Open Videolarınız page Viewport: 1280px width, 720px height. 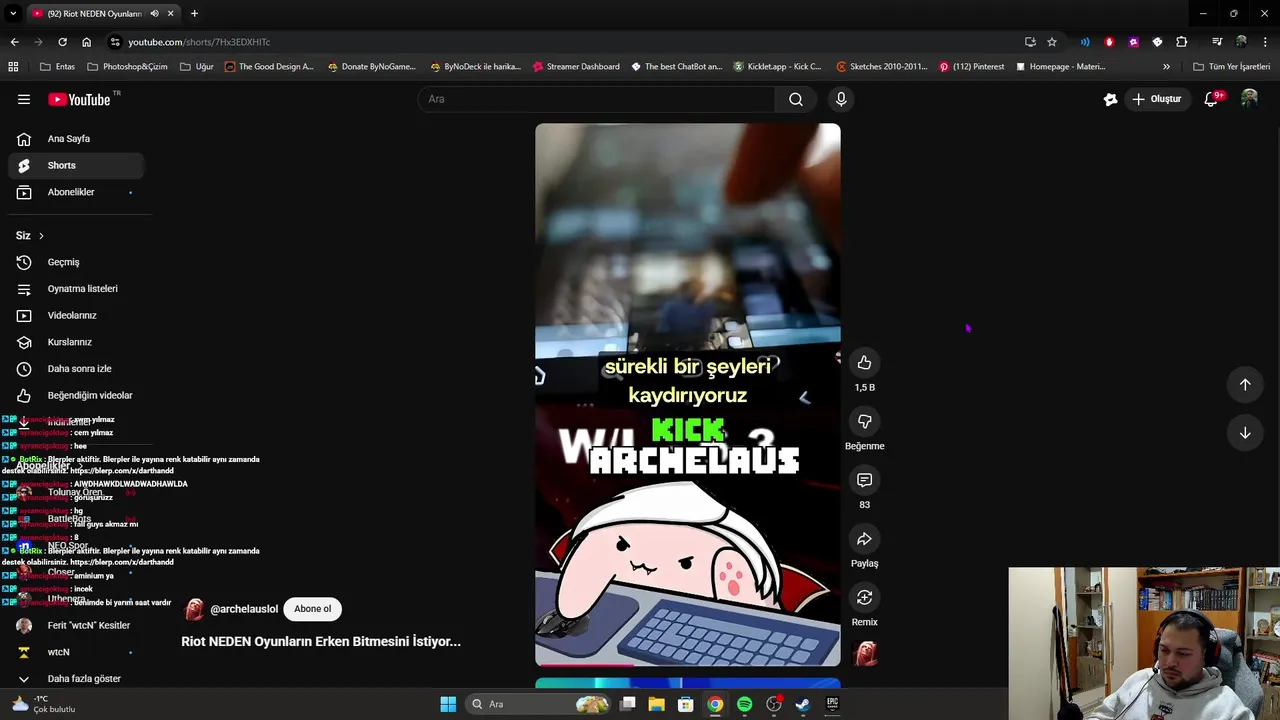point(76,315)
